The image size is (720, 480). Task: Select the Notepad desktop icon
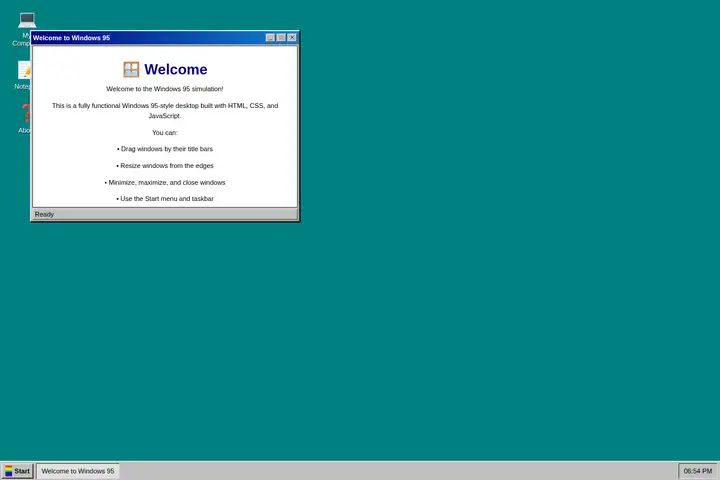point(23,75)
